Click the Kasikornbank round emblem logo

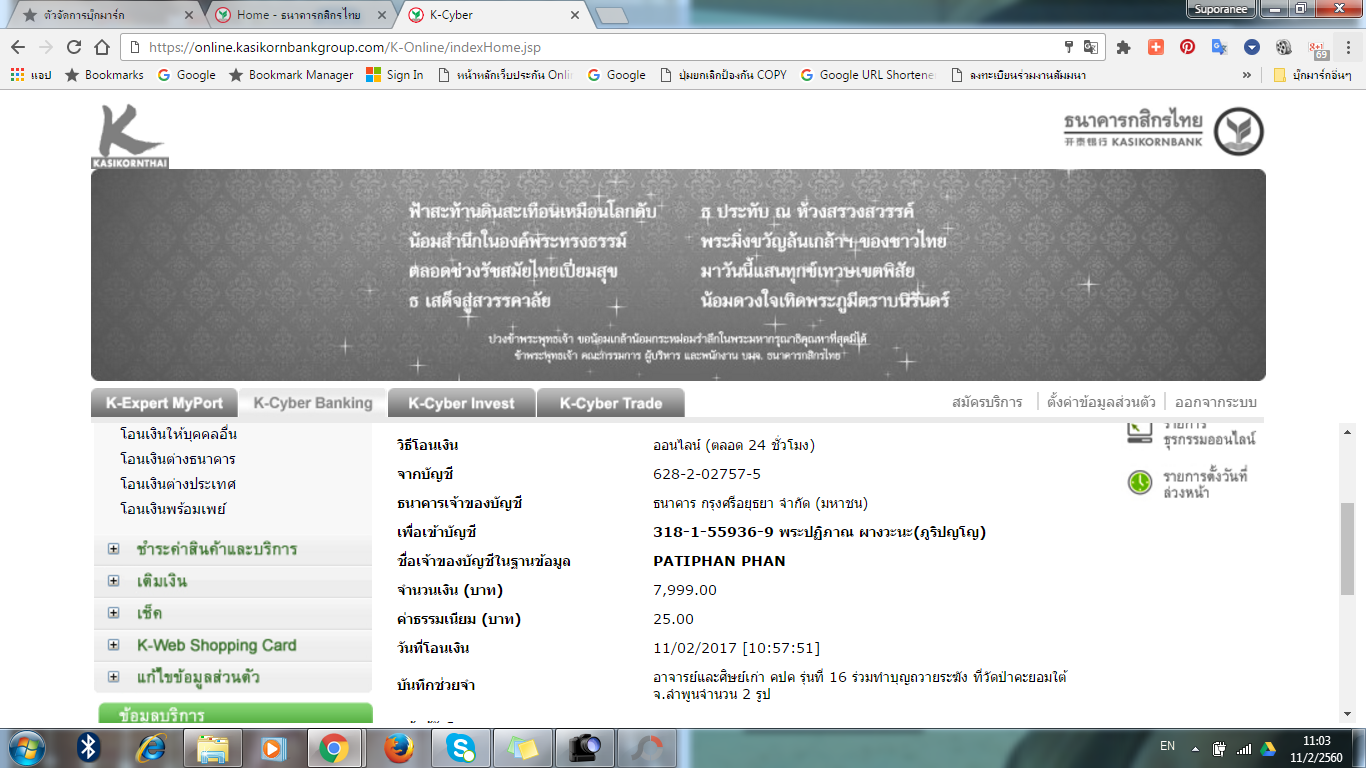[1238, 131]
